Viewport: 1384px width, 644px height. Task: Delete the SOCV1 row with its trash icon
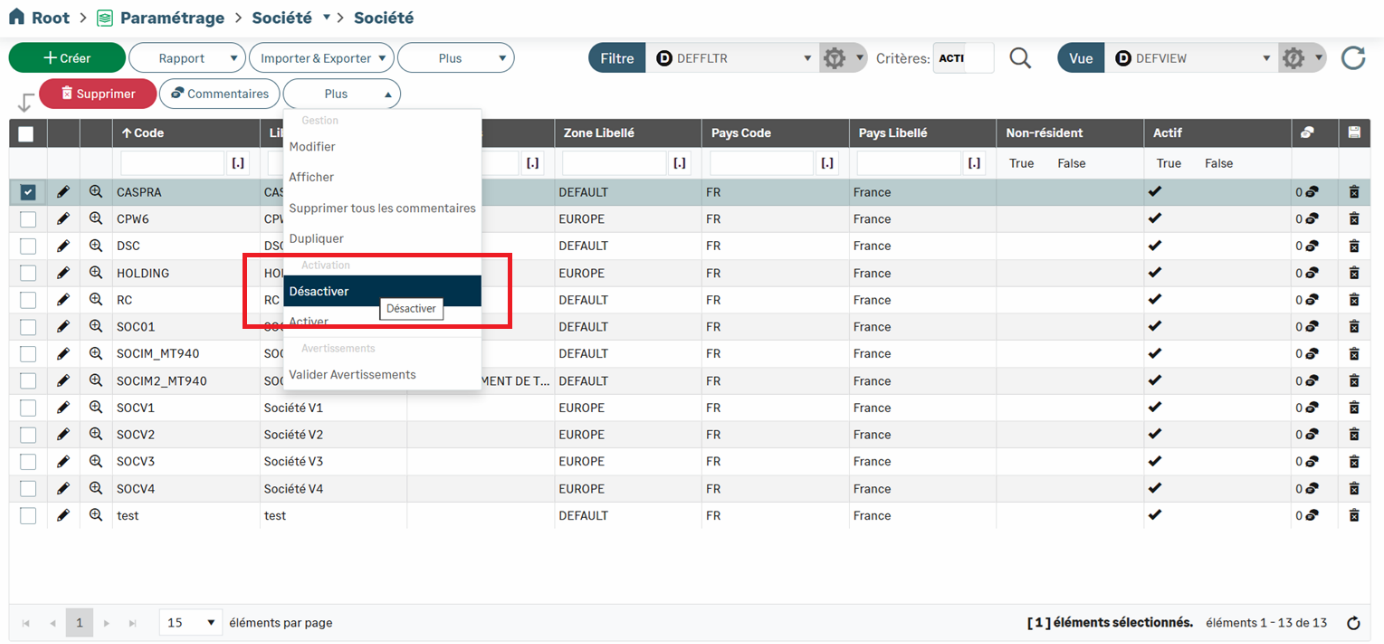1354,408
